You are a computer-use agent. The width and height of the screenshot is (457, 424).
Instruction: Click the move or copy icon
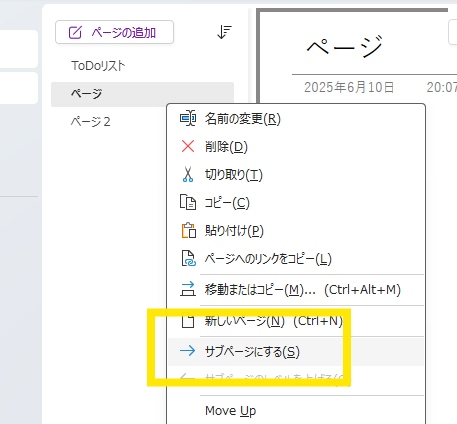pos(188,289)
